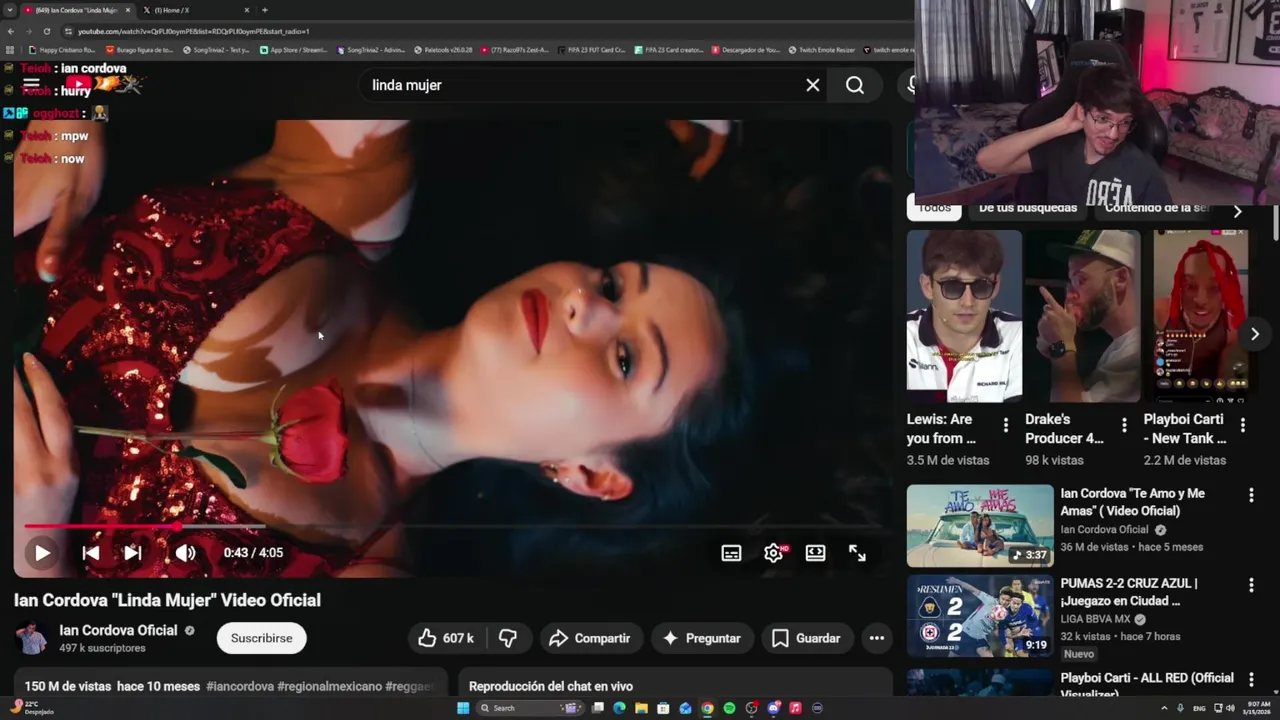Image resolution: width=1280 pixels, height=720 pixels.
Task: Open the more actions ellipsis under the video
Action: (877, 638)
